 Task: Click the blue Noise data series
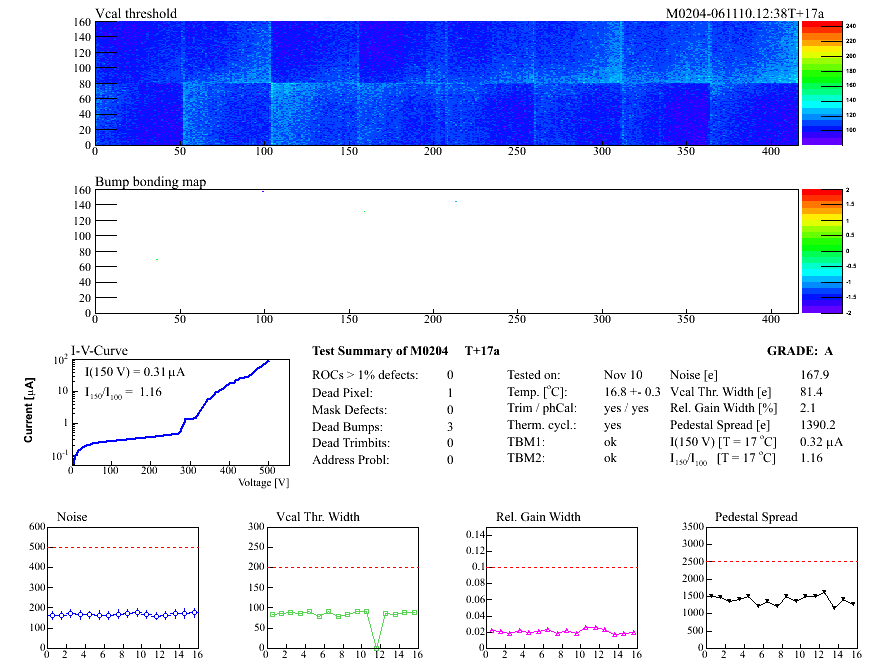123,614
